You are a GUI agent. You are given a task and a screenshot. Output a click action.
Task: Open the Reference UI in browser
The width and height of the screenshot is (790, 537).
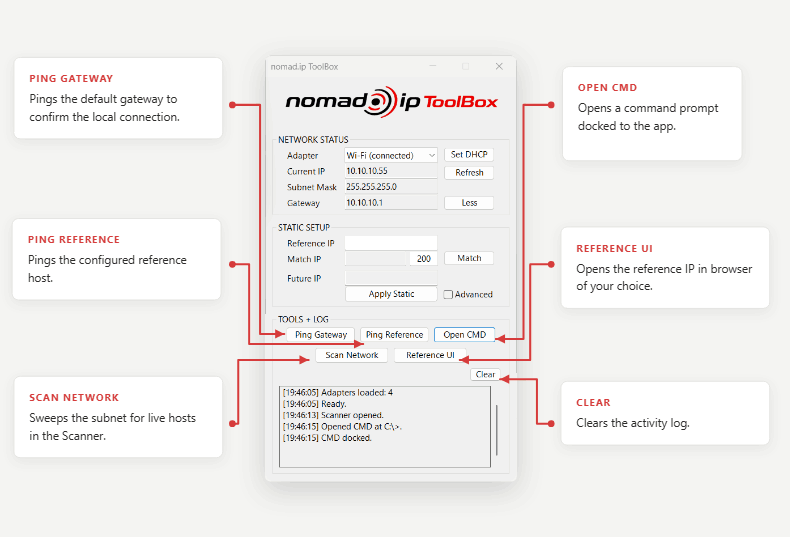pos(430,355)
